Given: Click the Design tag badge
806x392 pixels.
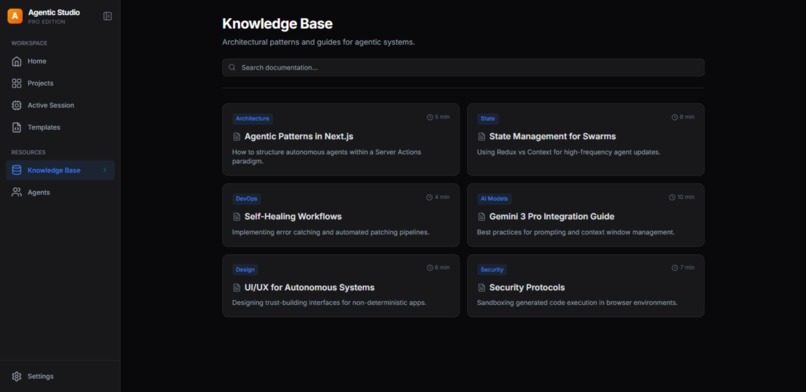Looking at the screenshot, I should tap(245, 270).
